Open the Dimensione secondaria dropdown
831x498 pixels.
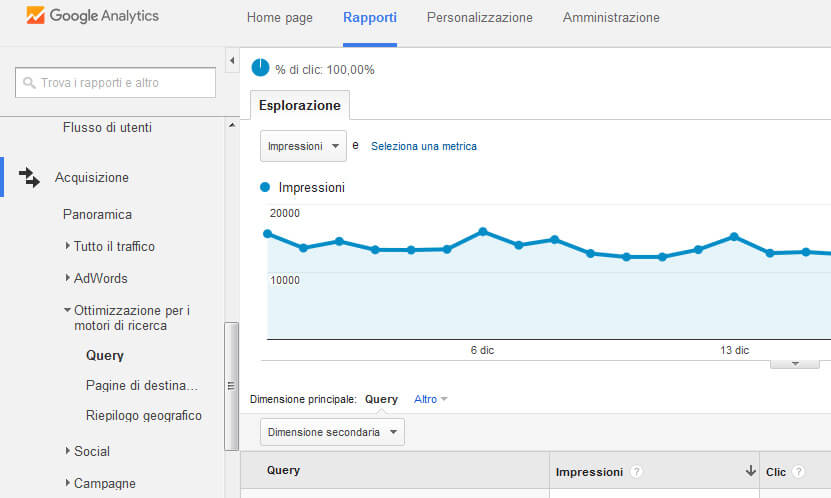tap(332, 432)
